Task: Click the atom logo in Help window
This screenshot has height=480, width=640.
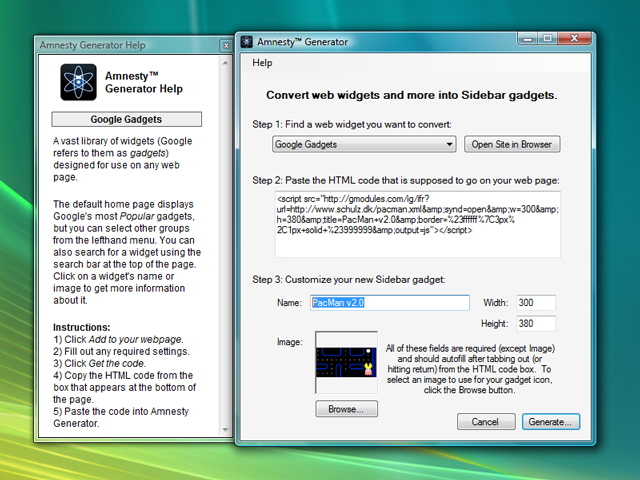Action: pyautogui.click(x=78, y=82)
